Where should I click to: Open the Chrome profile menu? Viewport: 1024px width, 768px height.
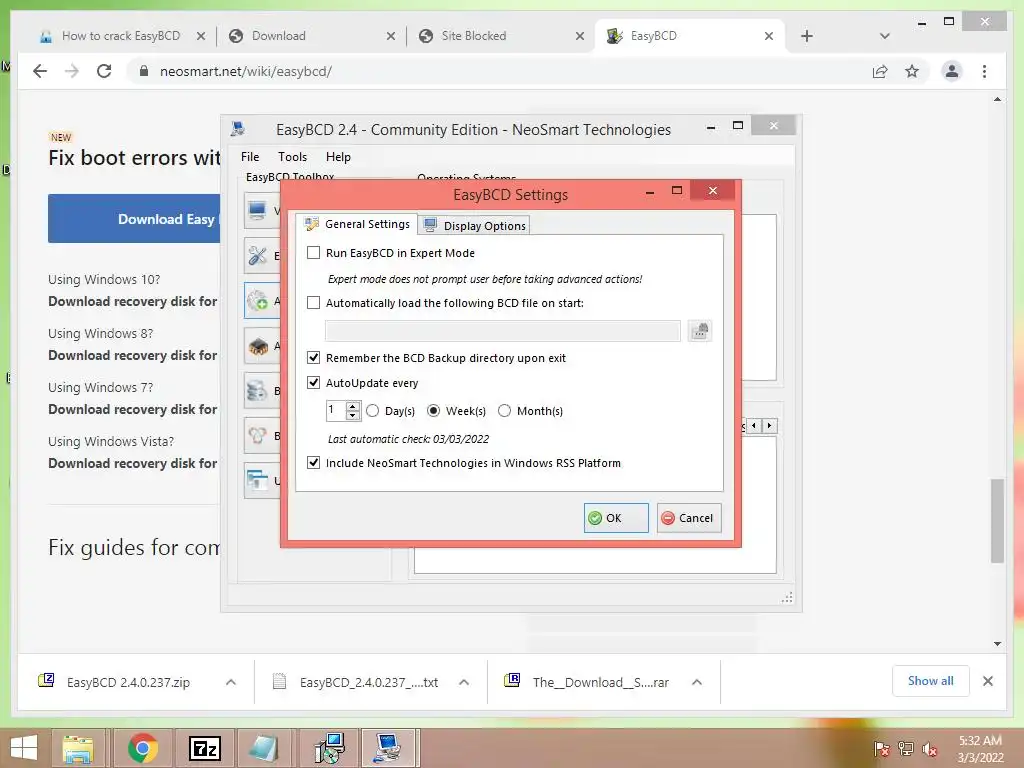952,71
